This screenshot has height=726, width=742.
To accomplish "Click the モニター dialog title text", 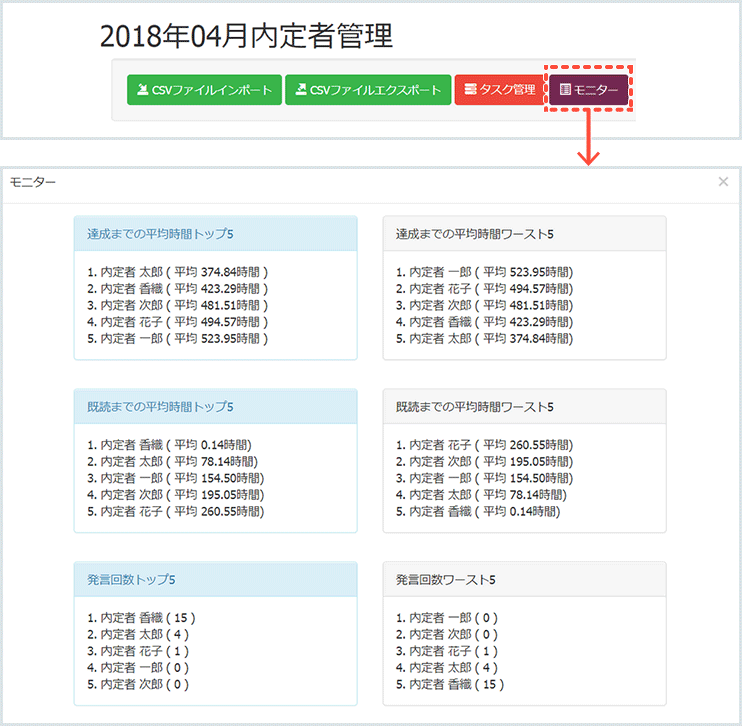I will (x=33, y=182).
